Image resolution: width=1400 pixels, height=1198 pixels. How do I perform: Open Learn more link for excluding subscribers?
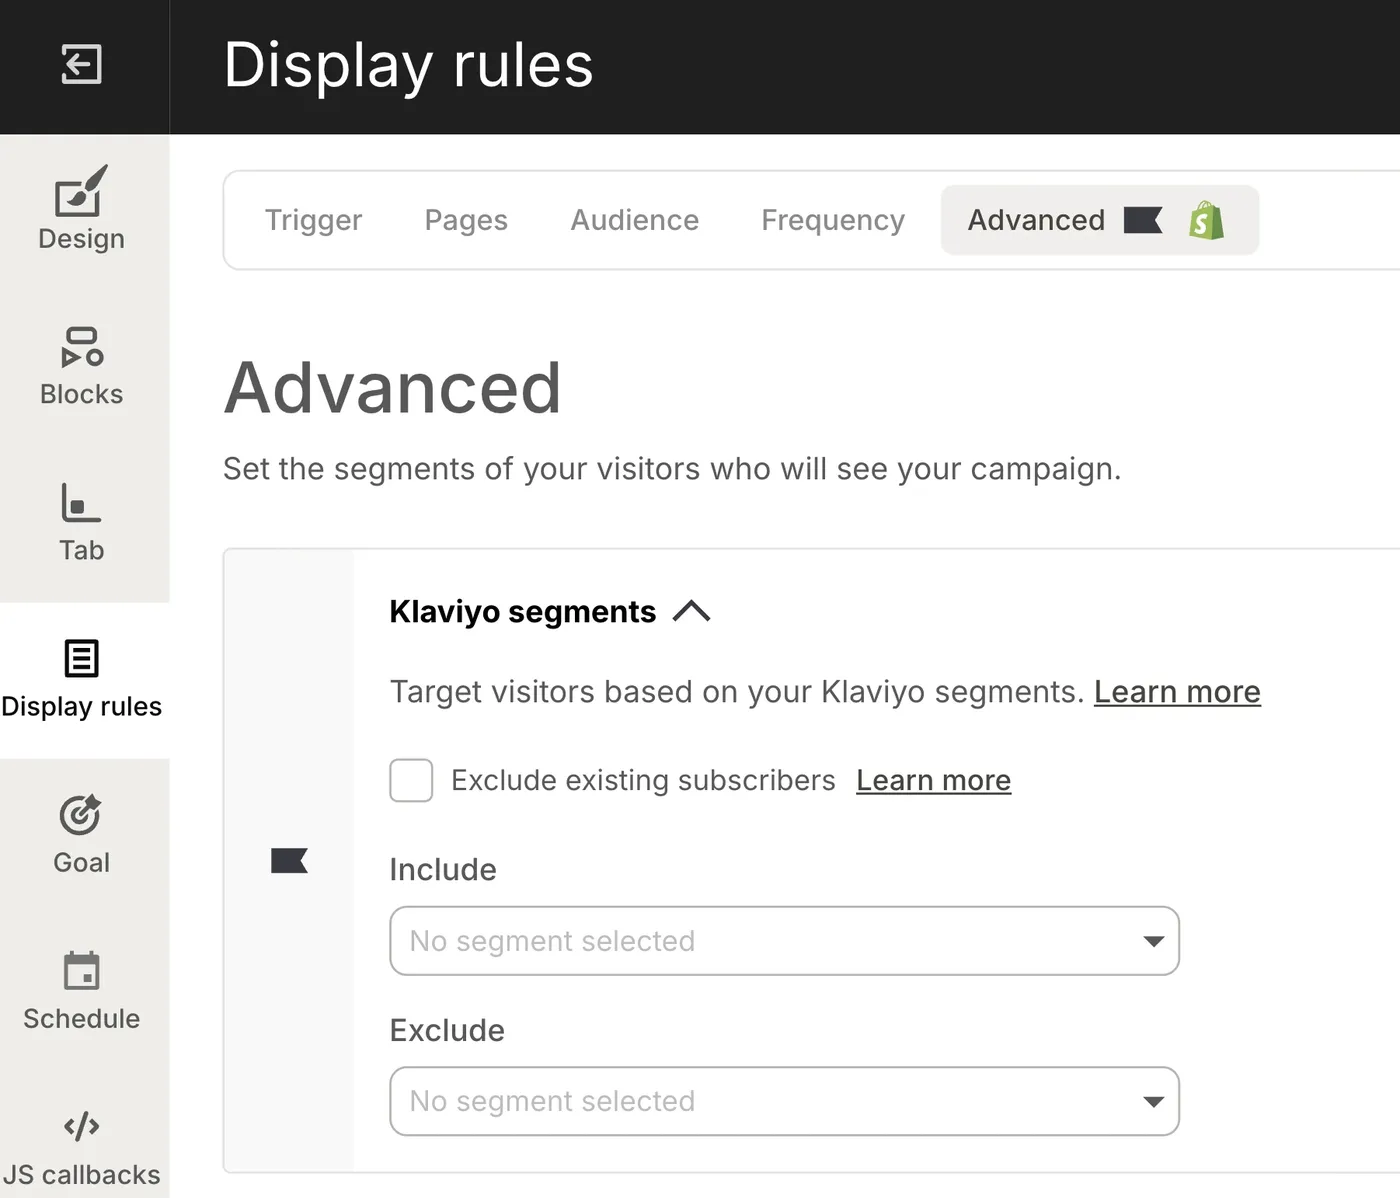(933, 780)
